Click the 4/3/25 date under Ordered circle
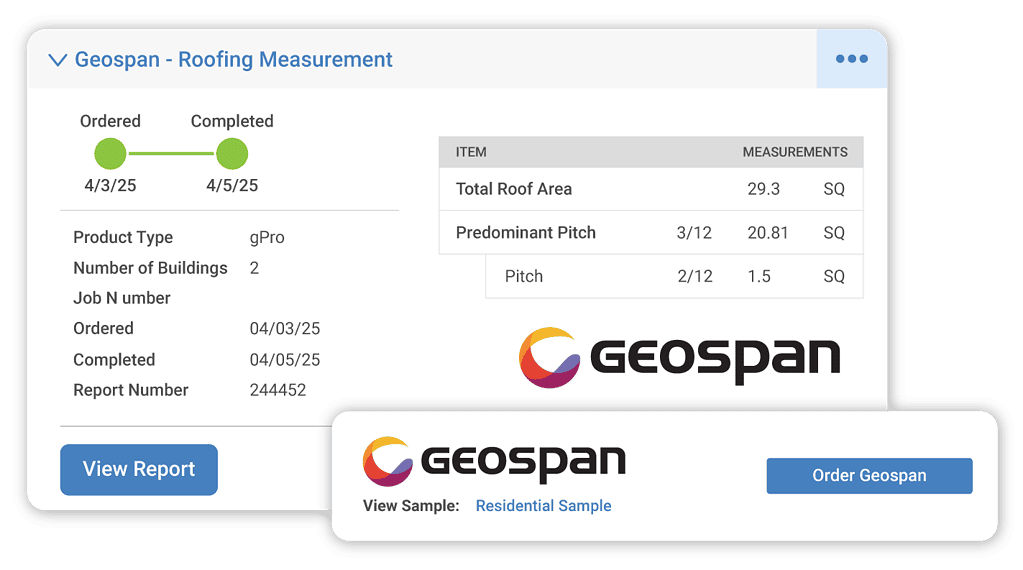This screenshot has height=570, width=1023. (x=110, y=186)
